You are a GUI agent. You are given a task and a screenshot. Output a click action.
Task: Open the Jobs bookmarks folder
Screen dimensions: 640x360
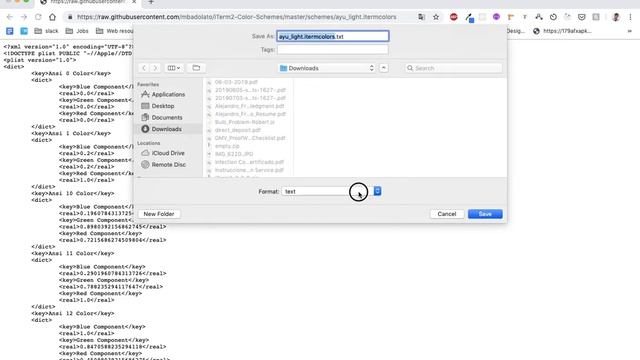pos(77,31)
